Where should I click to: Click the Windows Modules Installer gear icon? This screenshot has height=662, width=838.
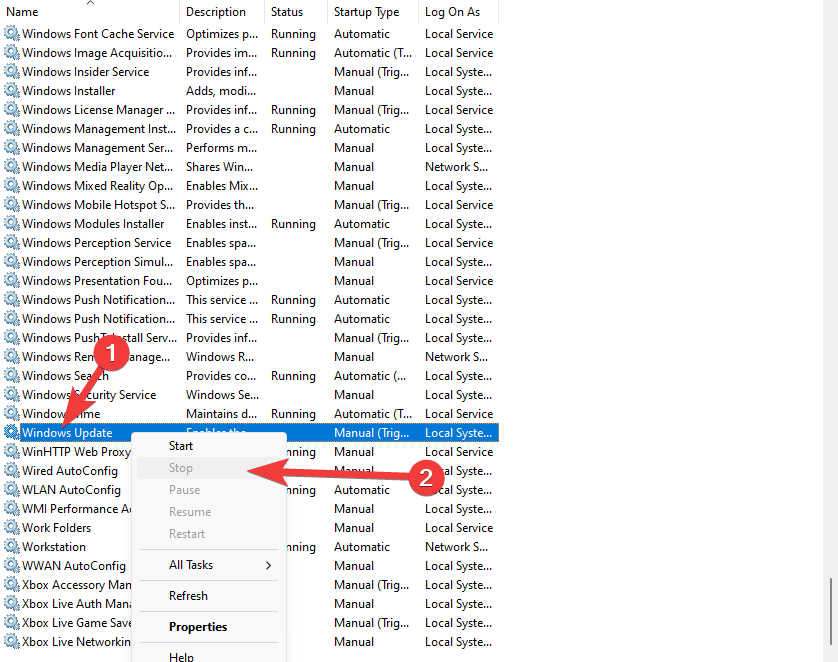point(12,224)
